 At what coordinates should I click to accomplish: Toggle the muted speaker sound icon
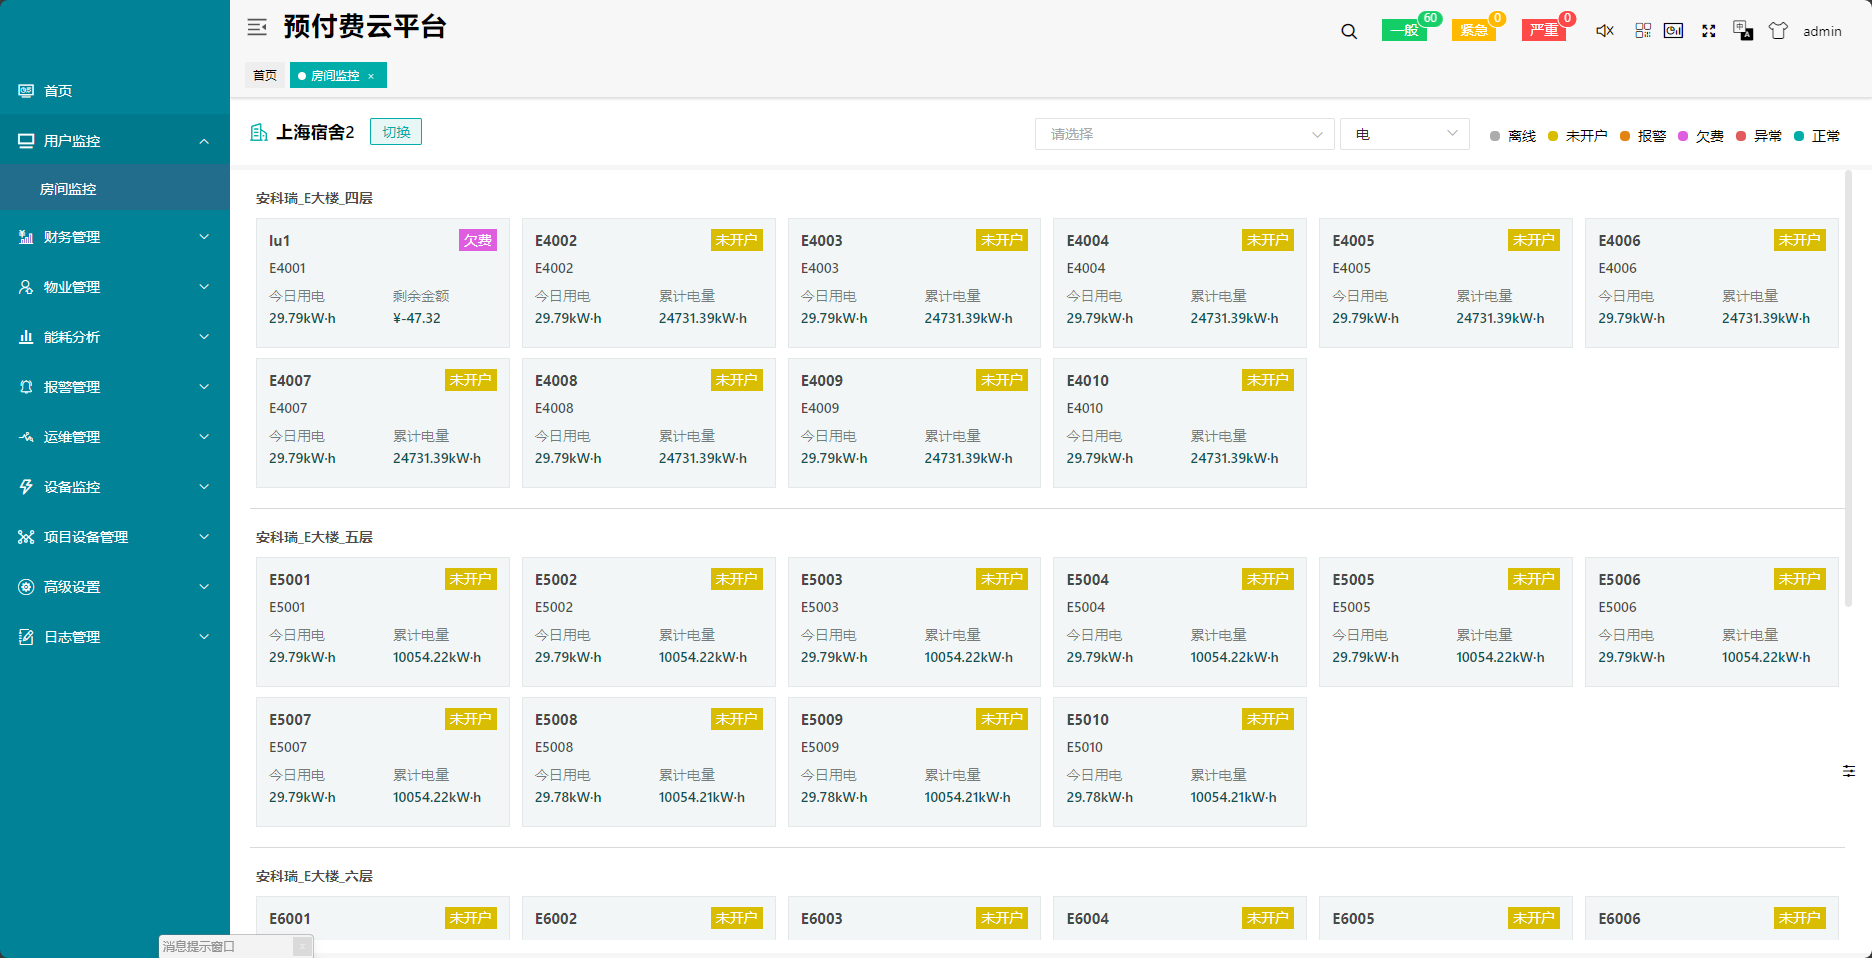coord(1605,31)
